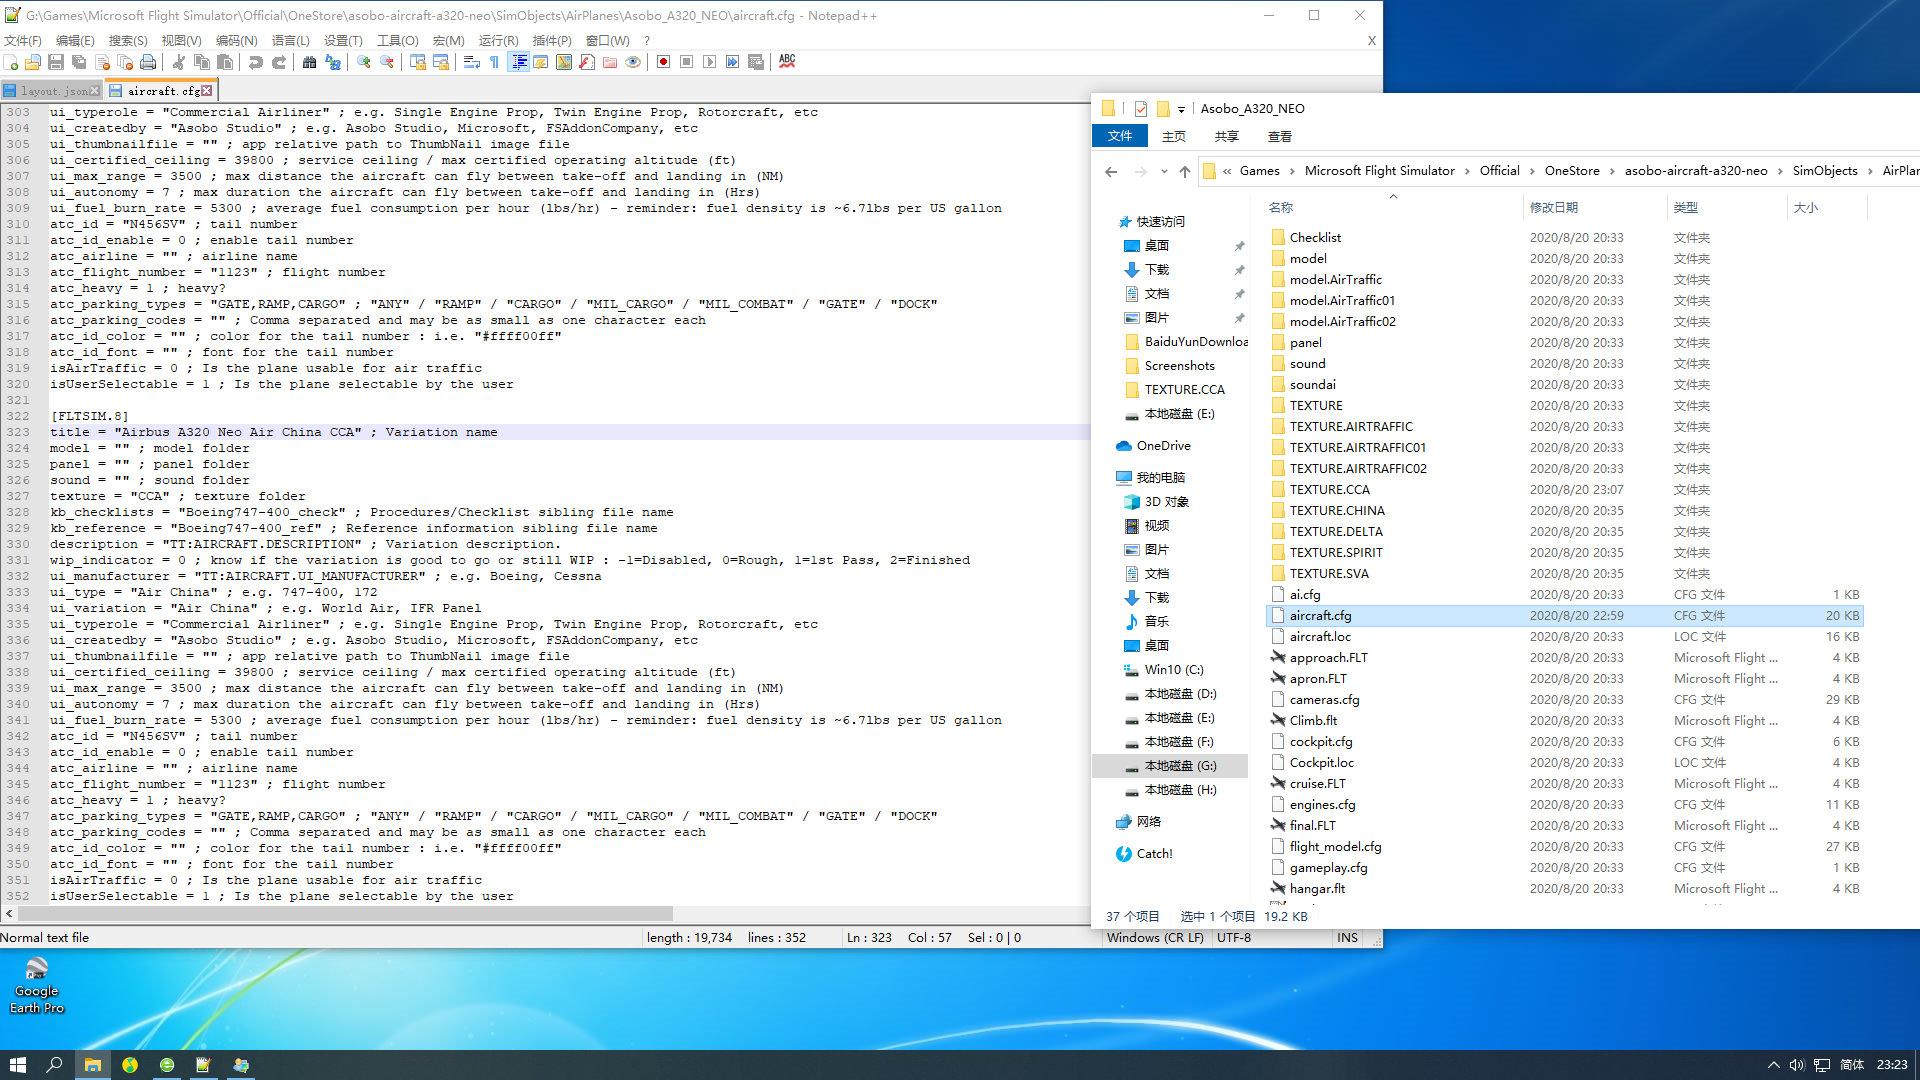Screen dimensions: 1920x1080
Task: Click the Paste toolbar icon
Action: (225, 62)
